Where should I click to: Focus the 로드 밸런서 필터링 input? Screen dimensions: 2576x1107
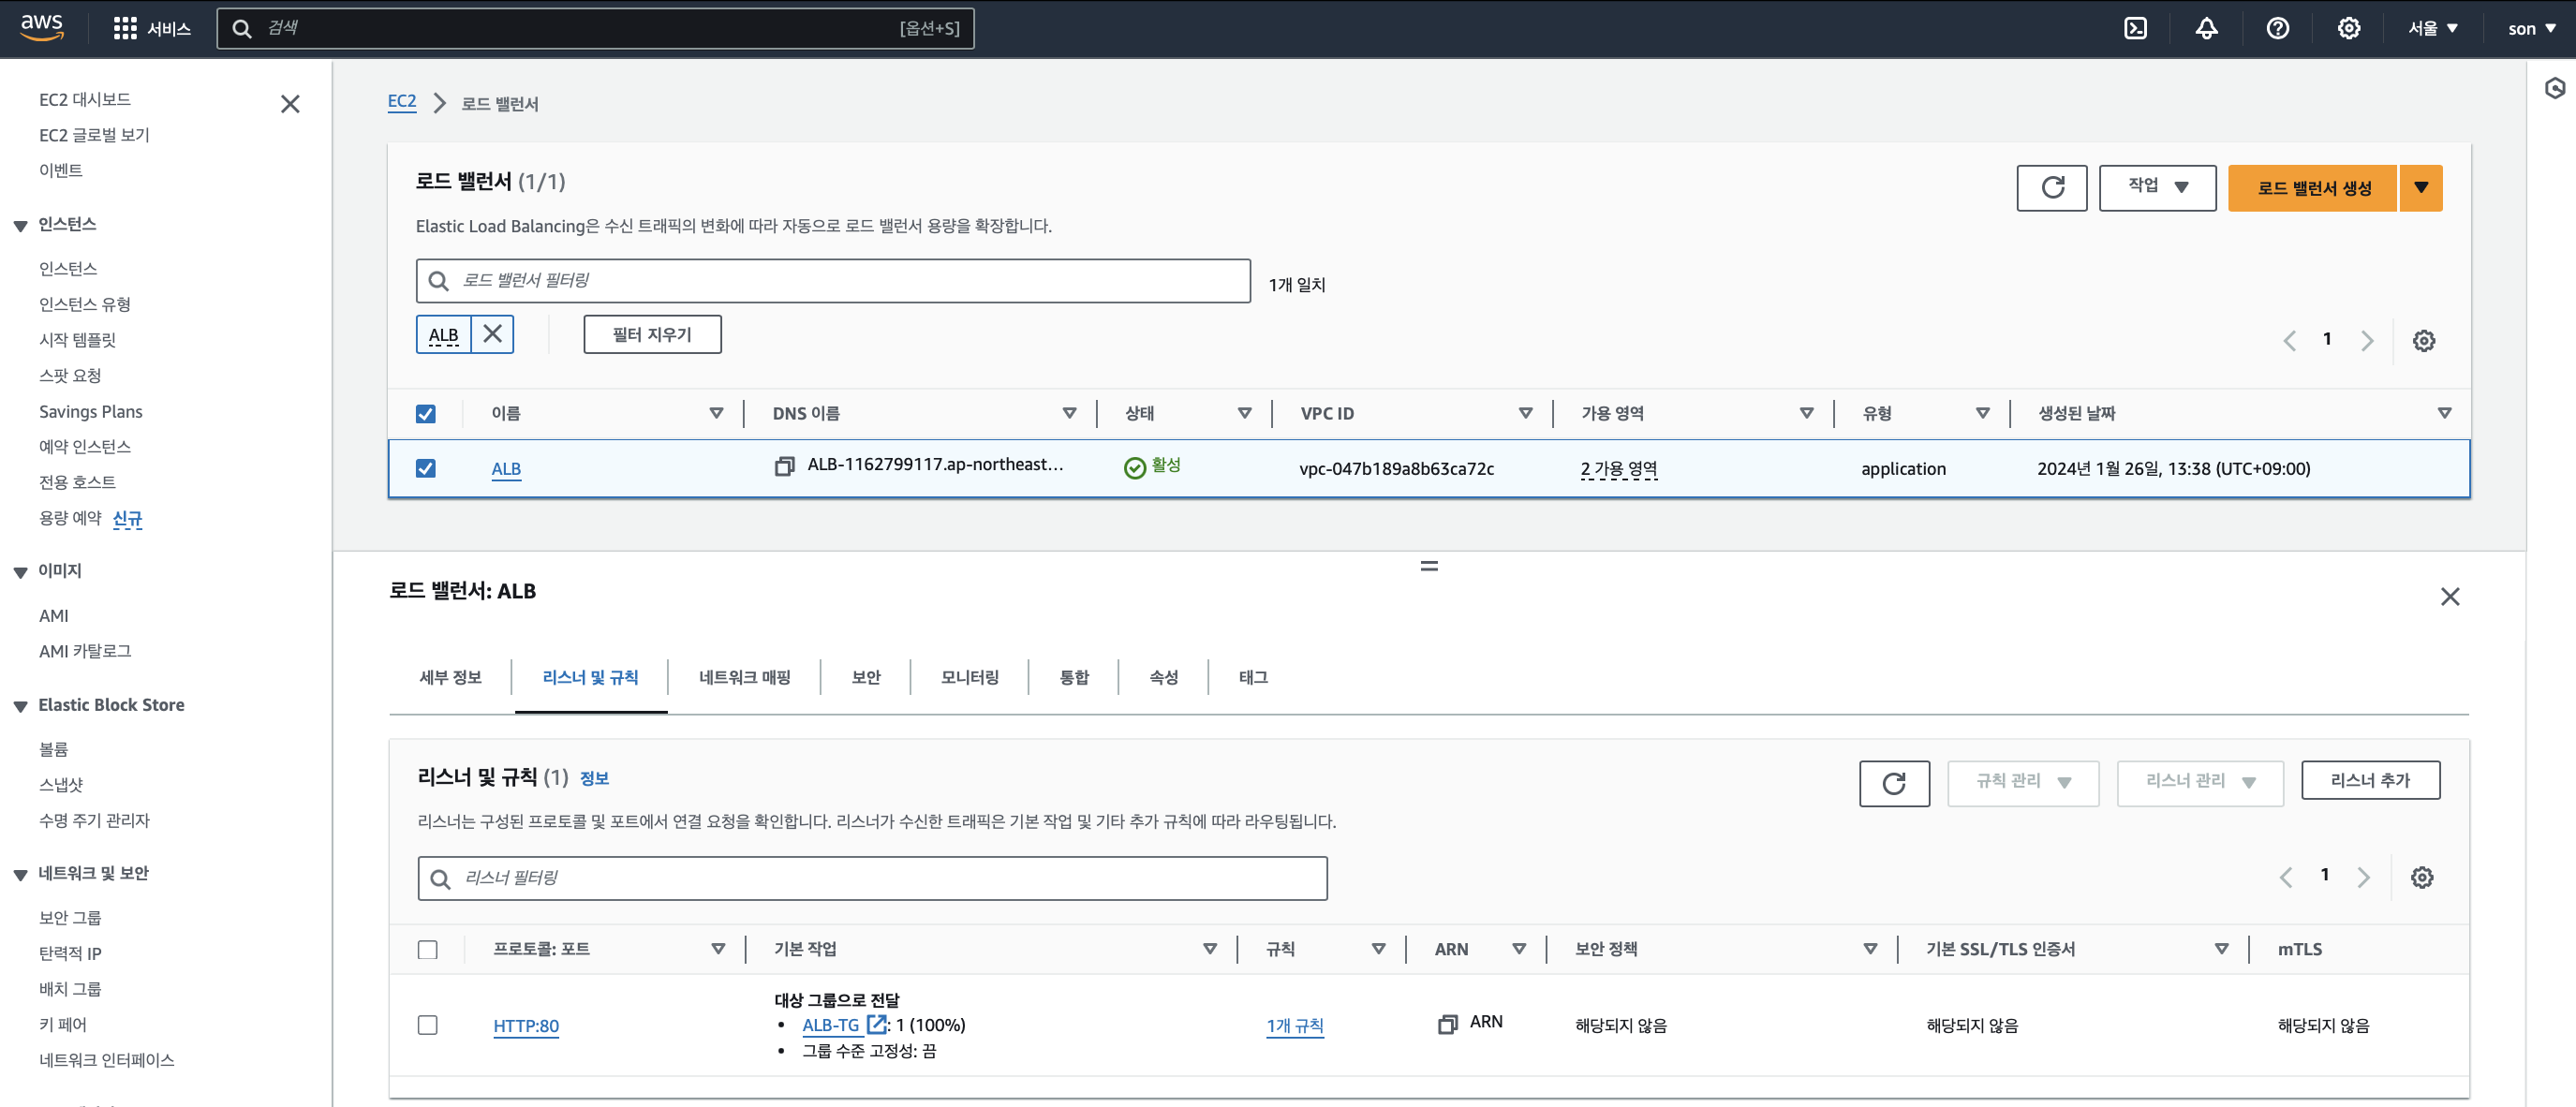[x=833, y=281]
